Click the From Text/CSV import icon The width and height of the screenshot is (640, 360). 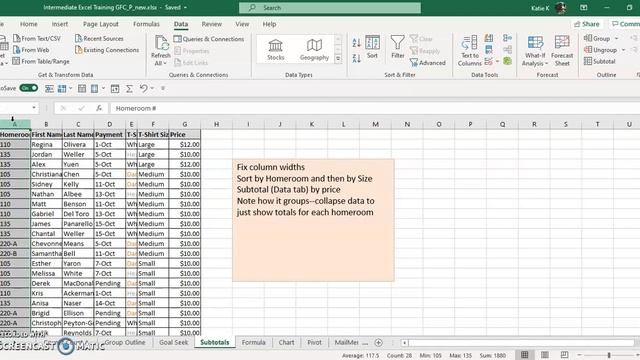pos(17,38)
